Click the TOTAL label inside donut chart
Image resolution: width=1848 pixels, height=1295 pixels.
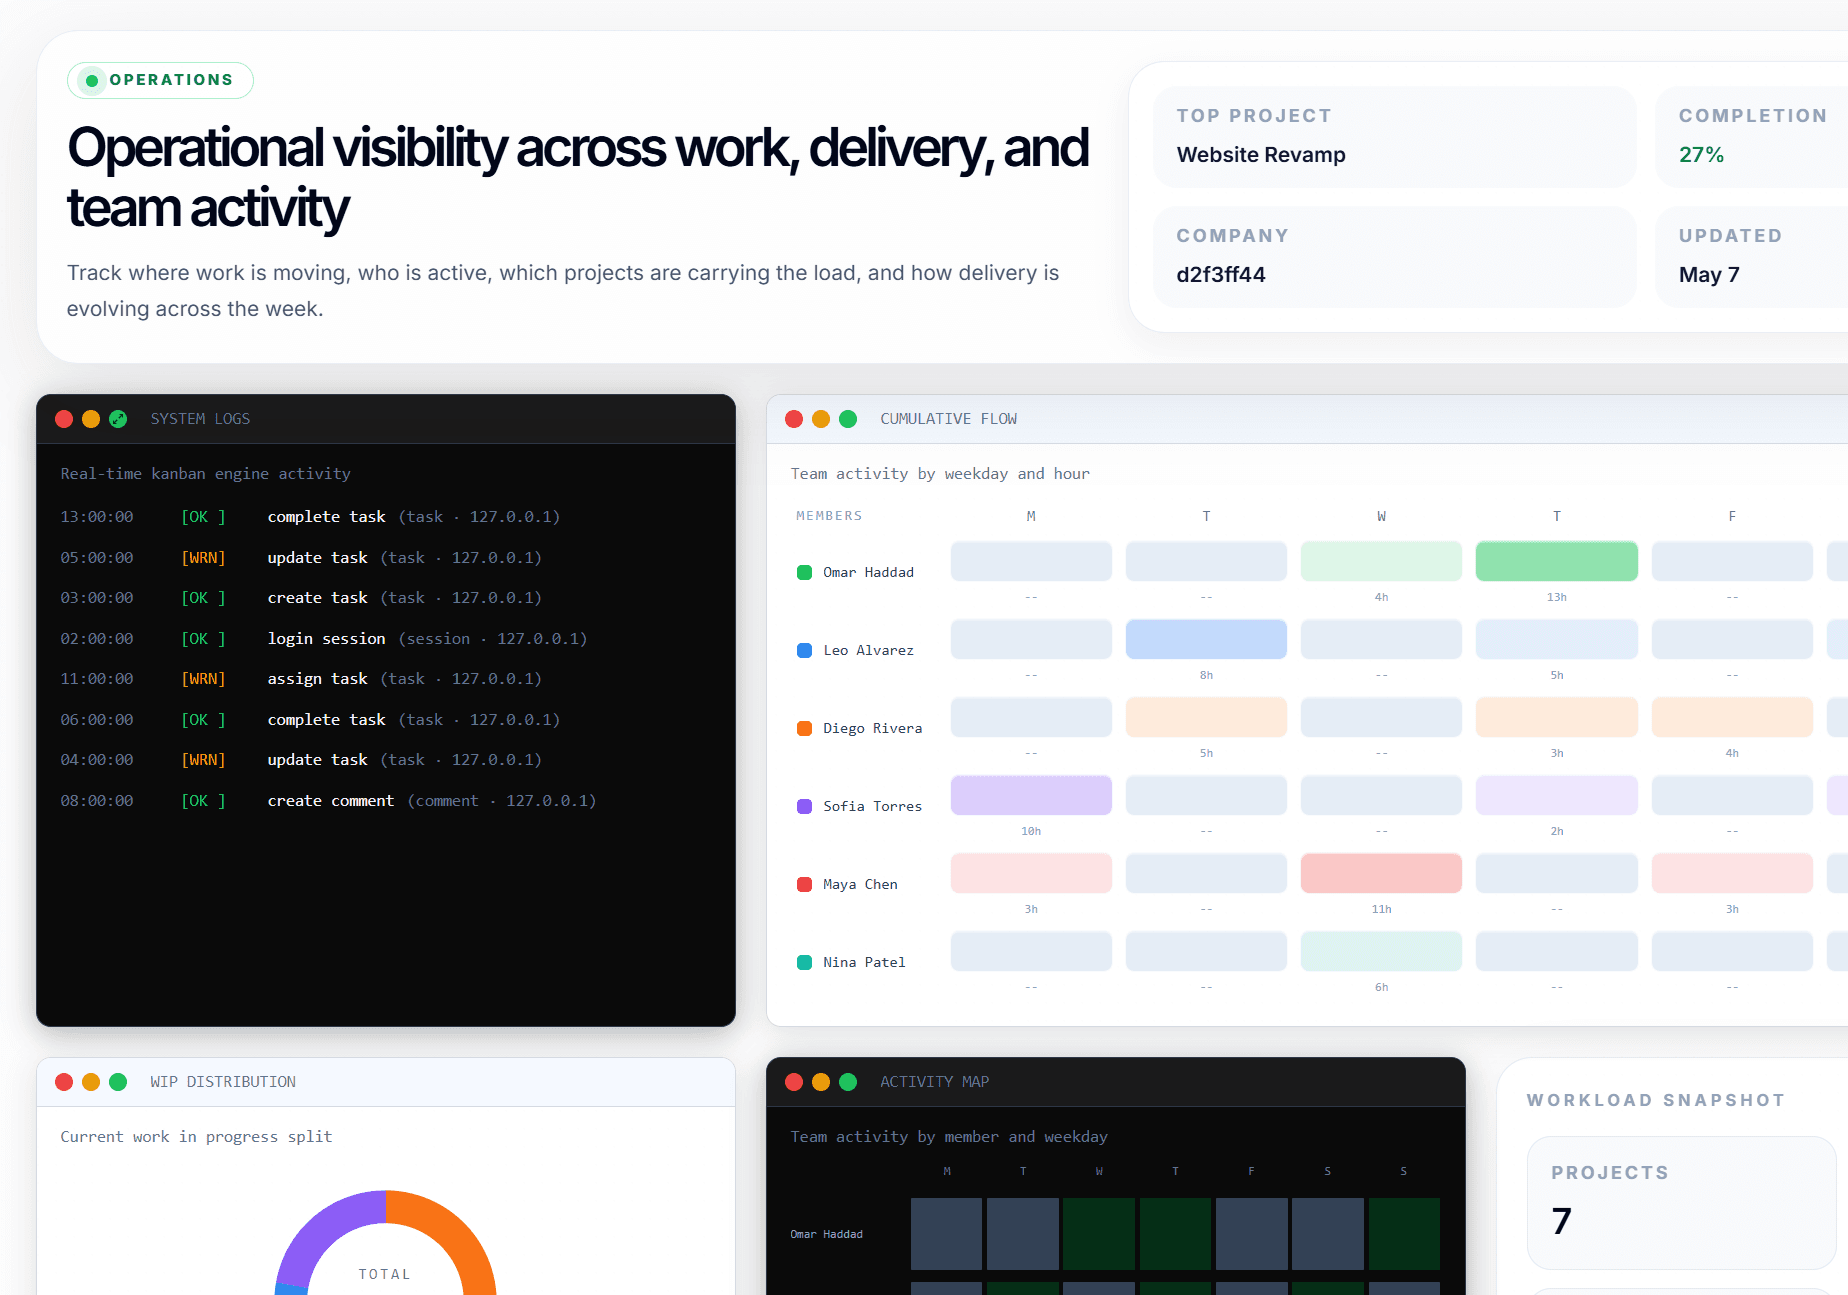(x=385, y=1274)
